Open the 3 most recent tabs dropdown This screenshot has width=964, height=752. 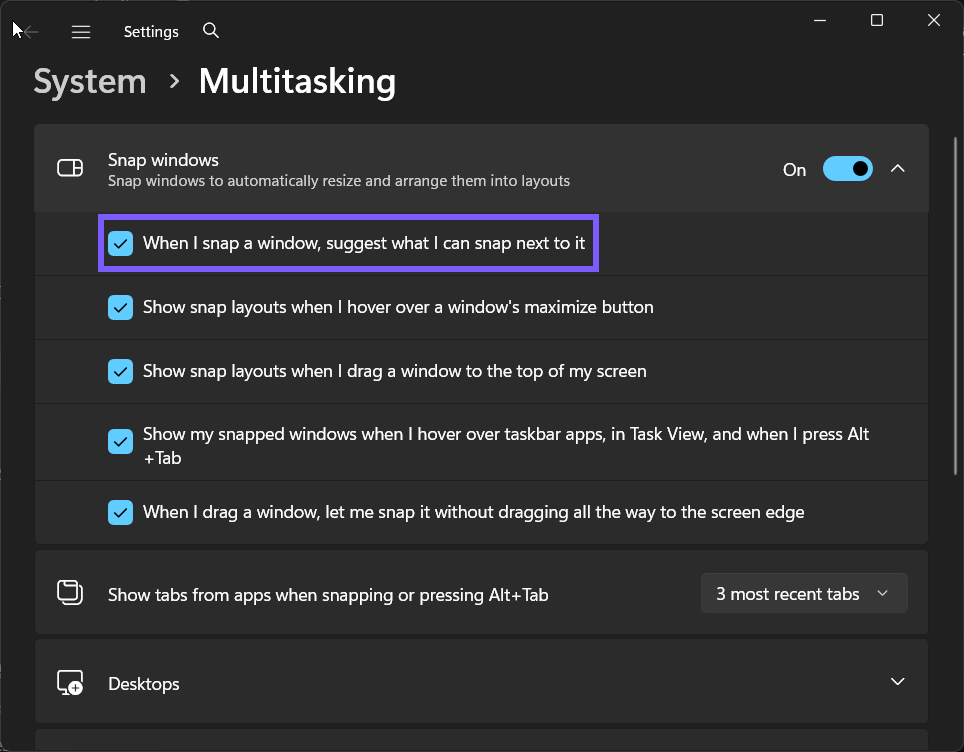tap(804, 593)
